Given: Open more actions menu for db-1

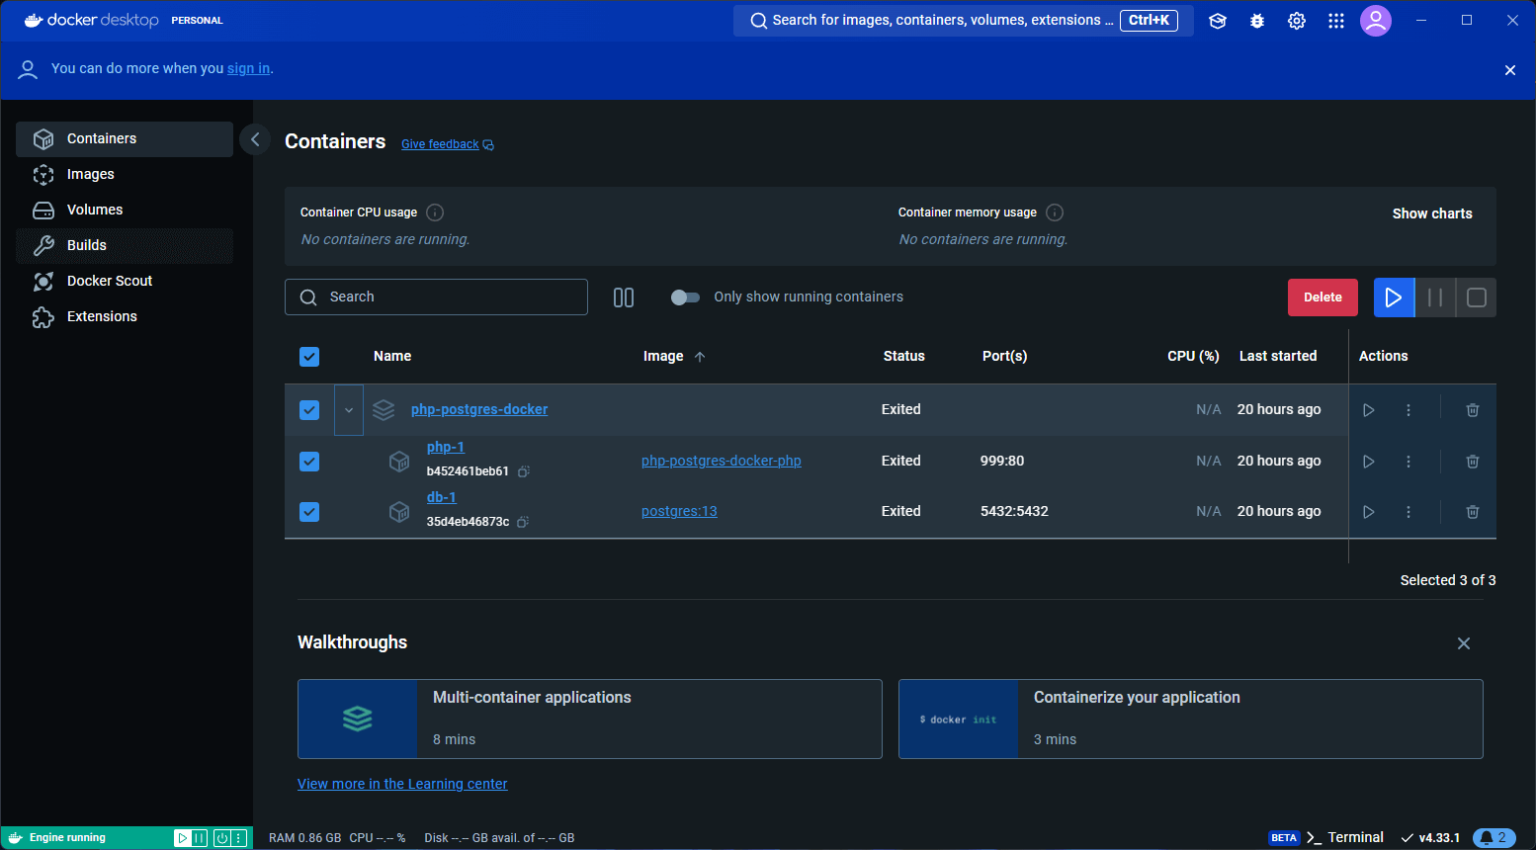Looking at the screenshot, I should (1408, 512).
